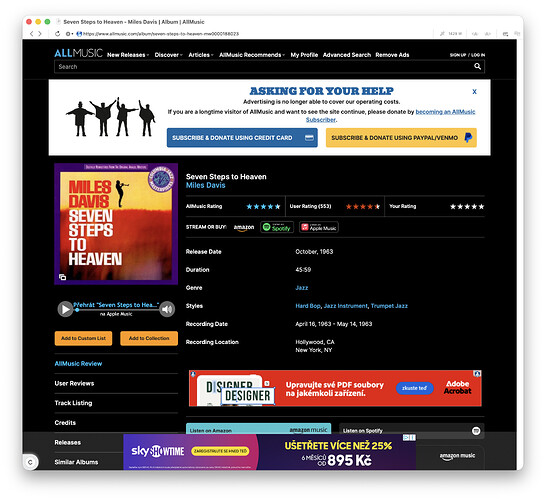Image resolution: width=546 pixels, height=500 pixels.
Task: Go back with the browser back arrow
Action: (31, 34)
